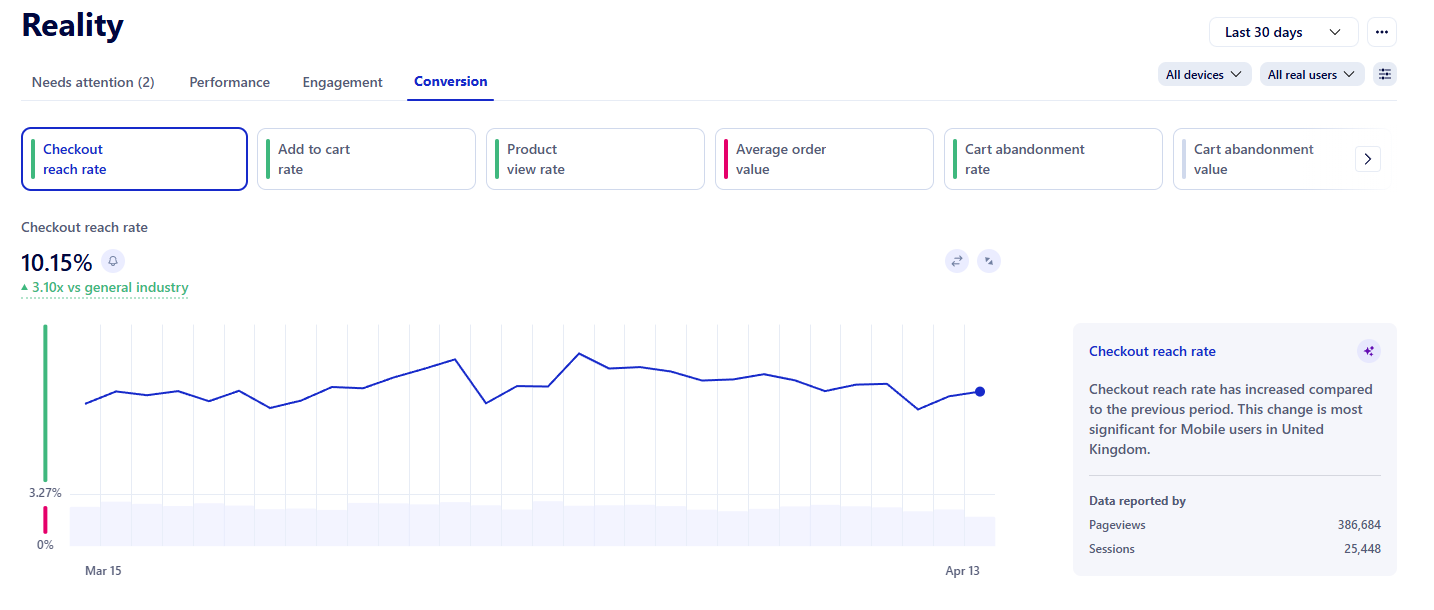Select the Product view rate card
This screenshot has width=1434, height=610.
(x=595, y=159)
